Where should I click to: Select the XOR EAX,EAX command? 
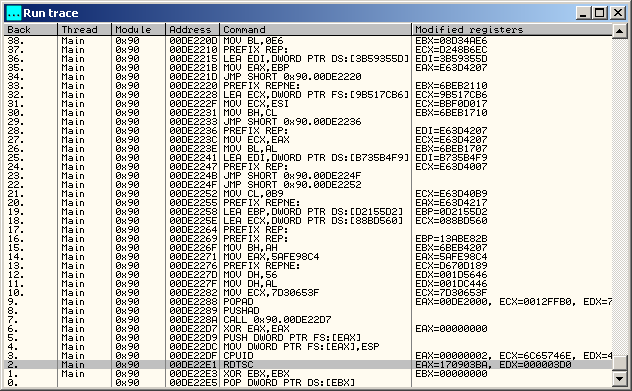point(256,329)
